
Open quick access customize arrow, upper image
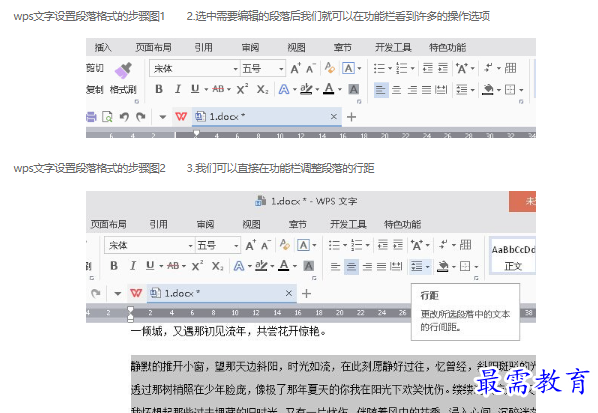(162, 117)
